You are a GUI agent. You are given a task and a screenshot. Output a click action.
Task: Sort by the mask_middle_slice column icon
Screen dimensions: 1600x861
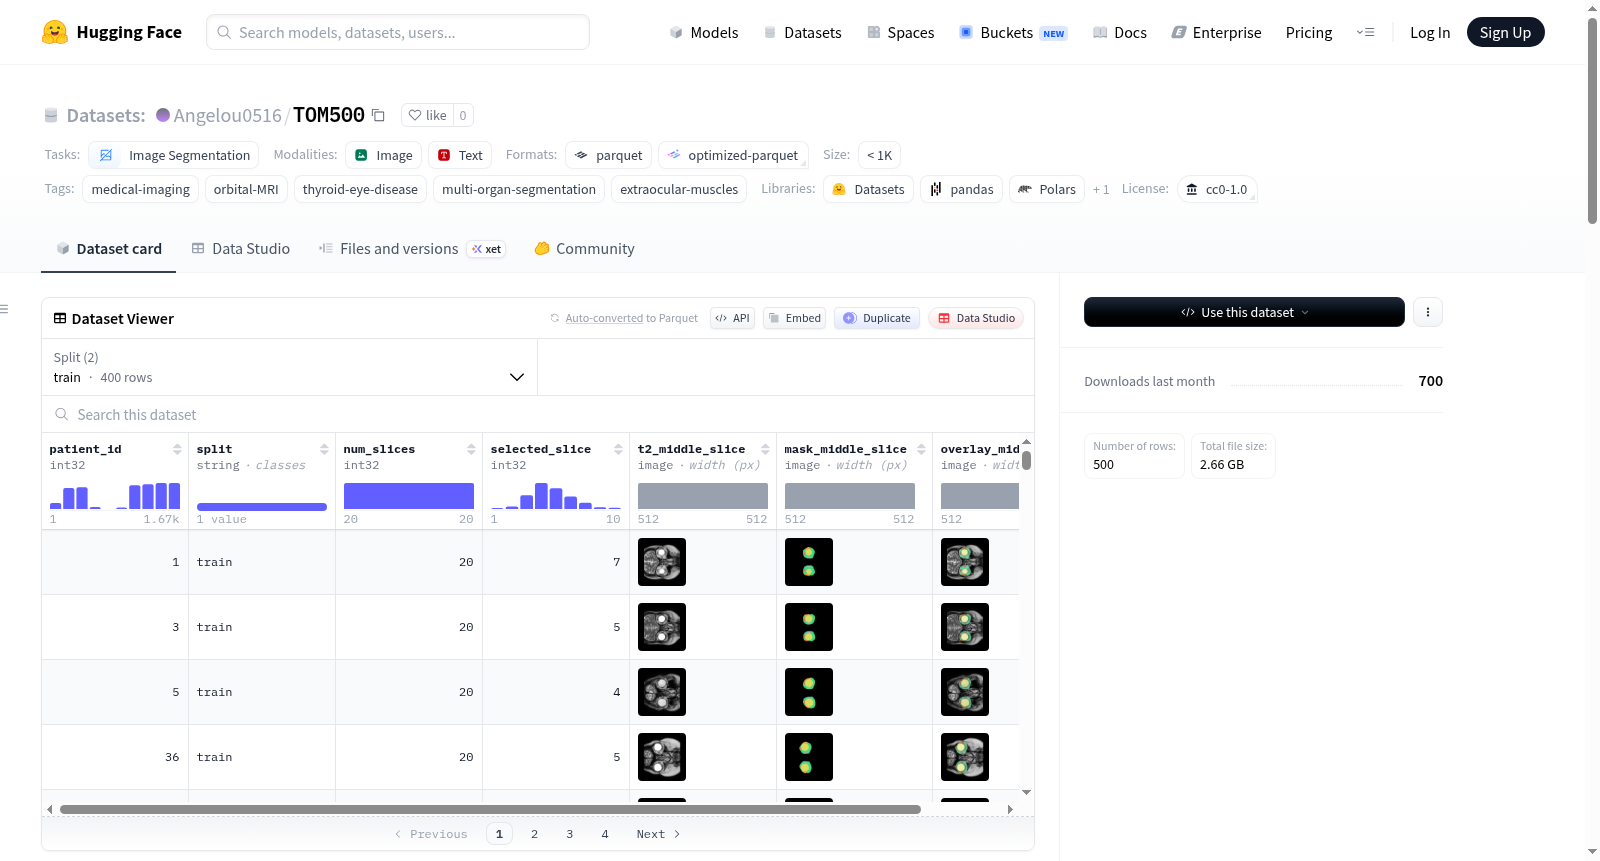[921, 449]
